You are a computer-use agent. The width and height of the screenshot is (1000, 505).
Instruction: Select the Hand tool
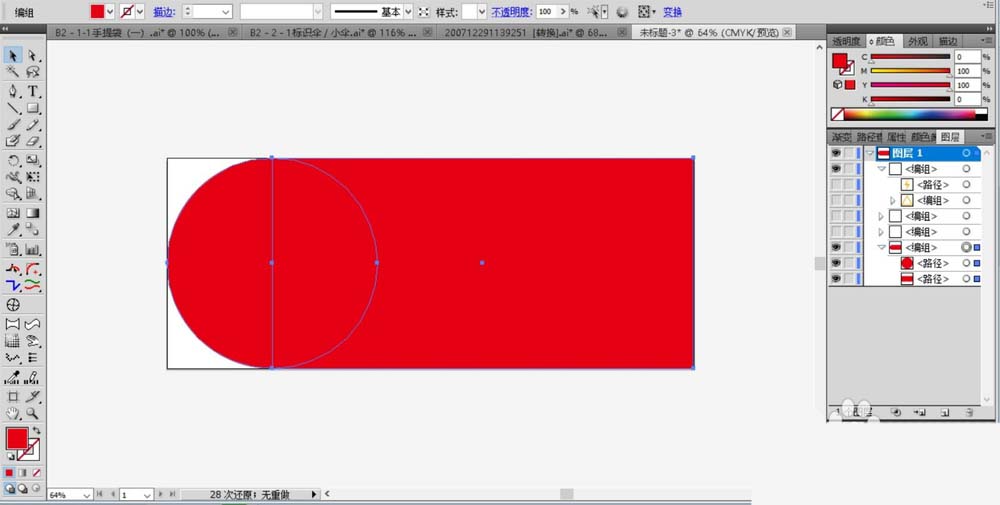[x=13, y=413]
